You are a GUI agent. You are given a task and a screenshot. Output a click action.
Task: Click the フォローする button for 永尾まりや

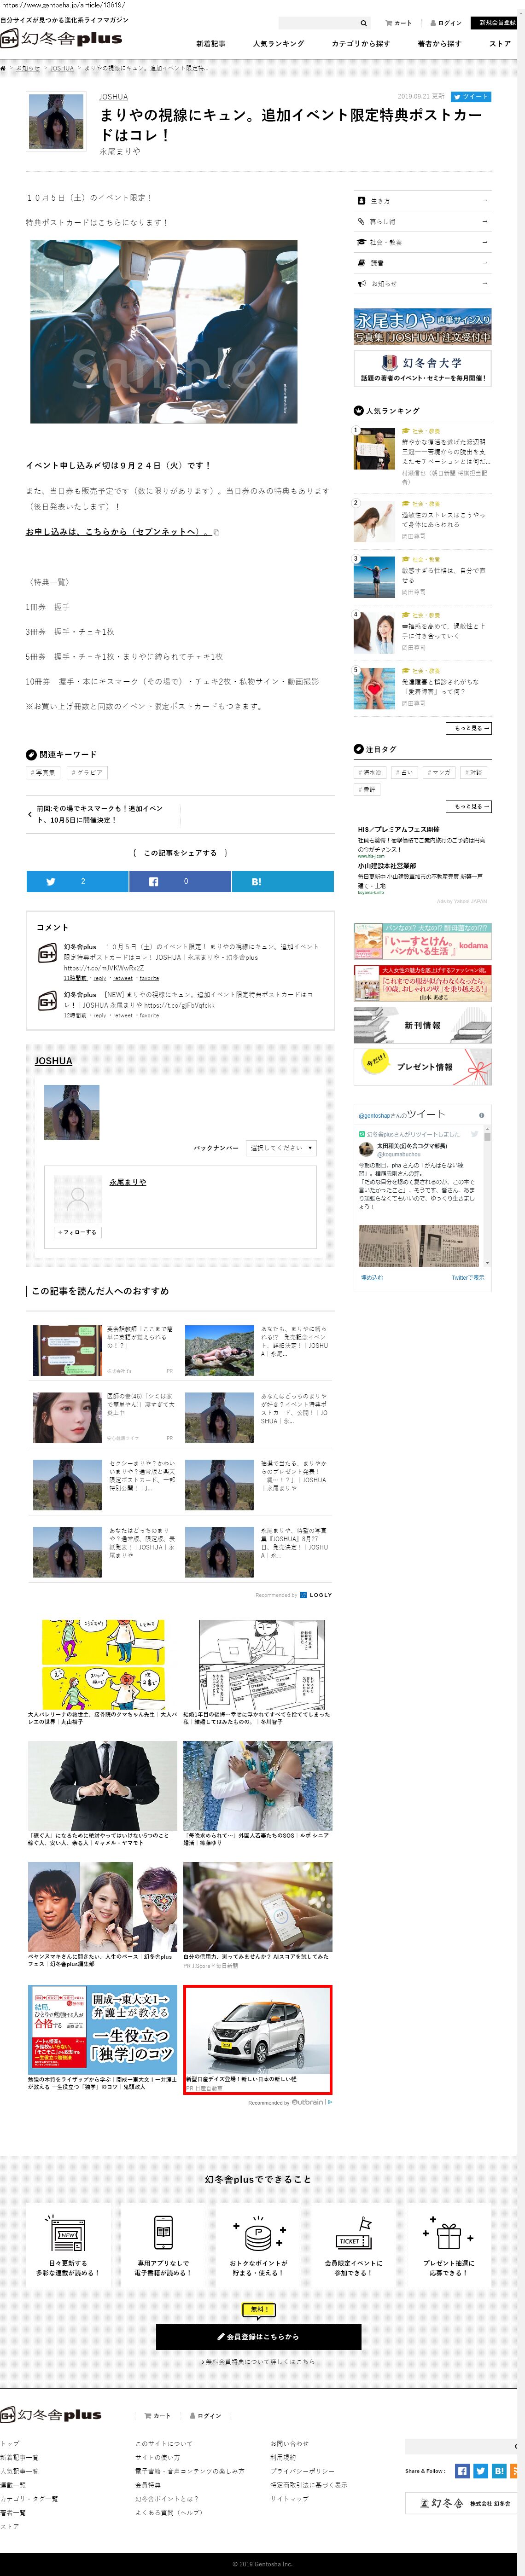click(77, 1232)
